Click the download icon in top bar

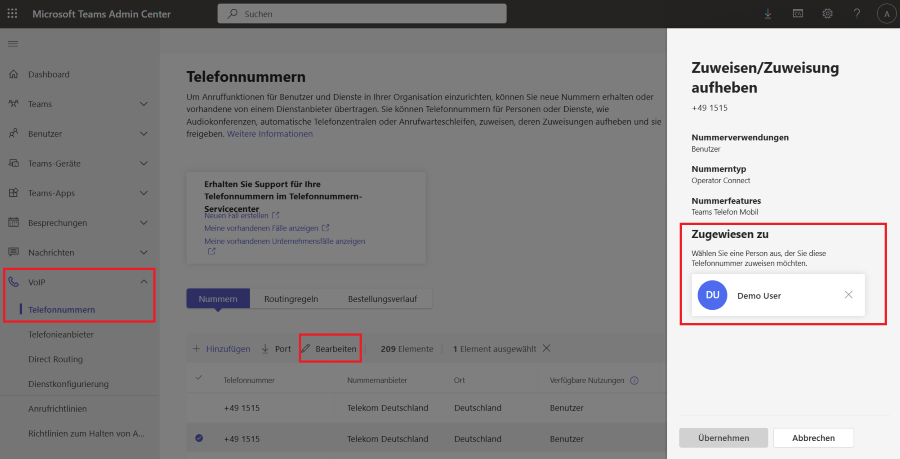768,14
